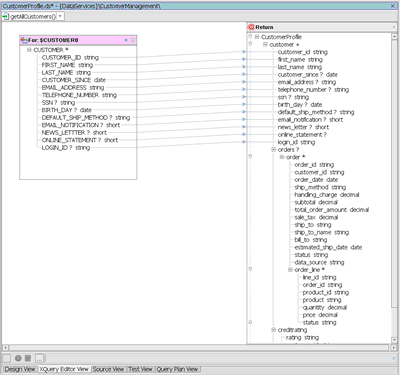400x375 pixels.
Task: Select telephone_number ? string return element
Action: 313,89
